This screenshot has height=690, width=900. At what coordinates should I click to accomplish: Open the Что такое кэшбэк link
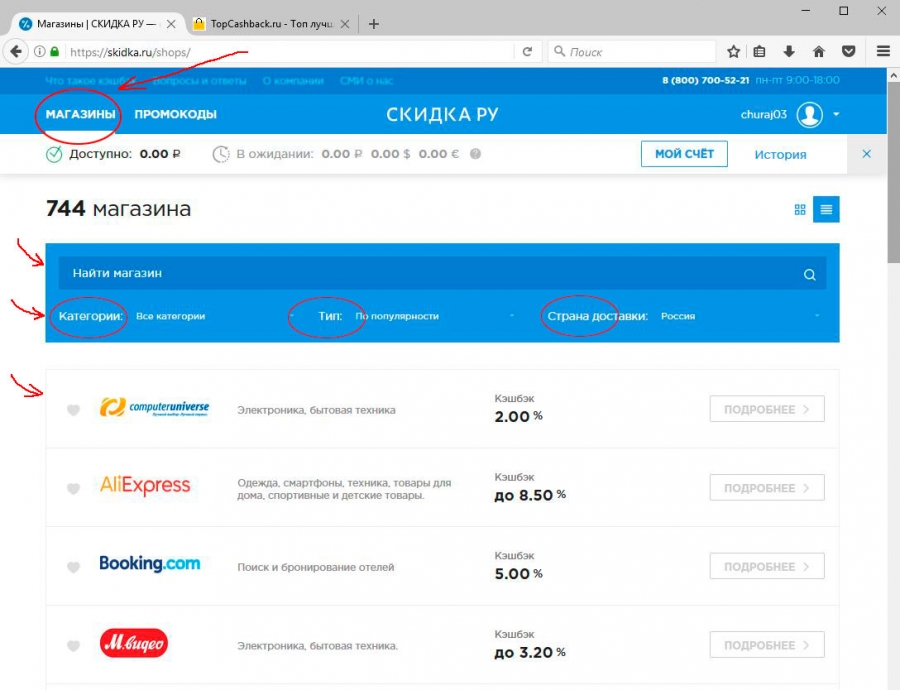coord(91,81)
